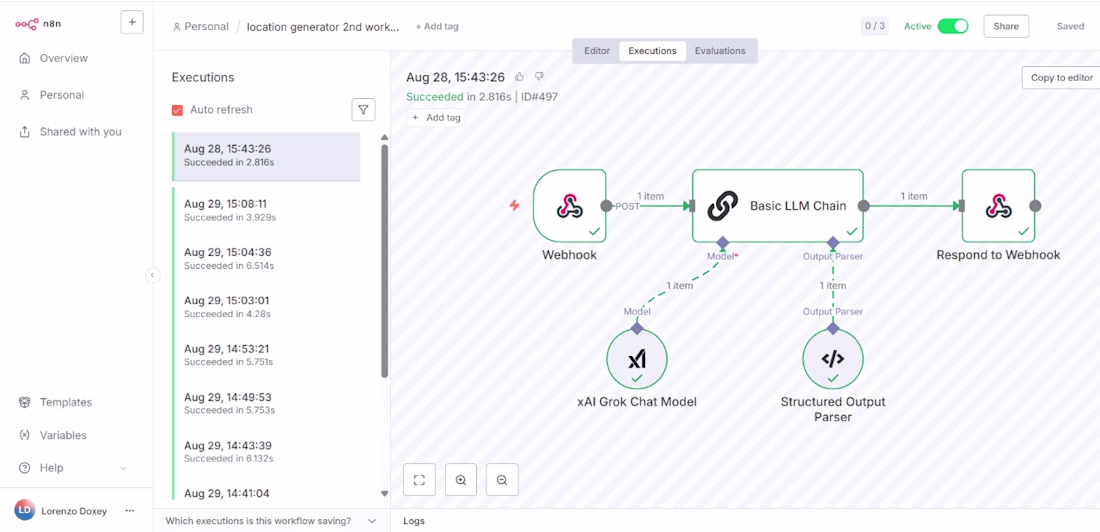Select the Structured Output Parser node
The width and height of the screenshot is (1100, 532).
pos(833,359)
